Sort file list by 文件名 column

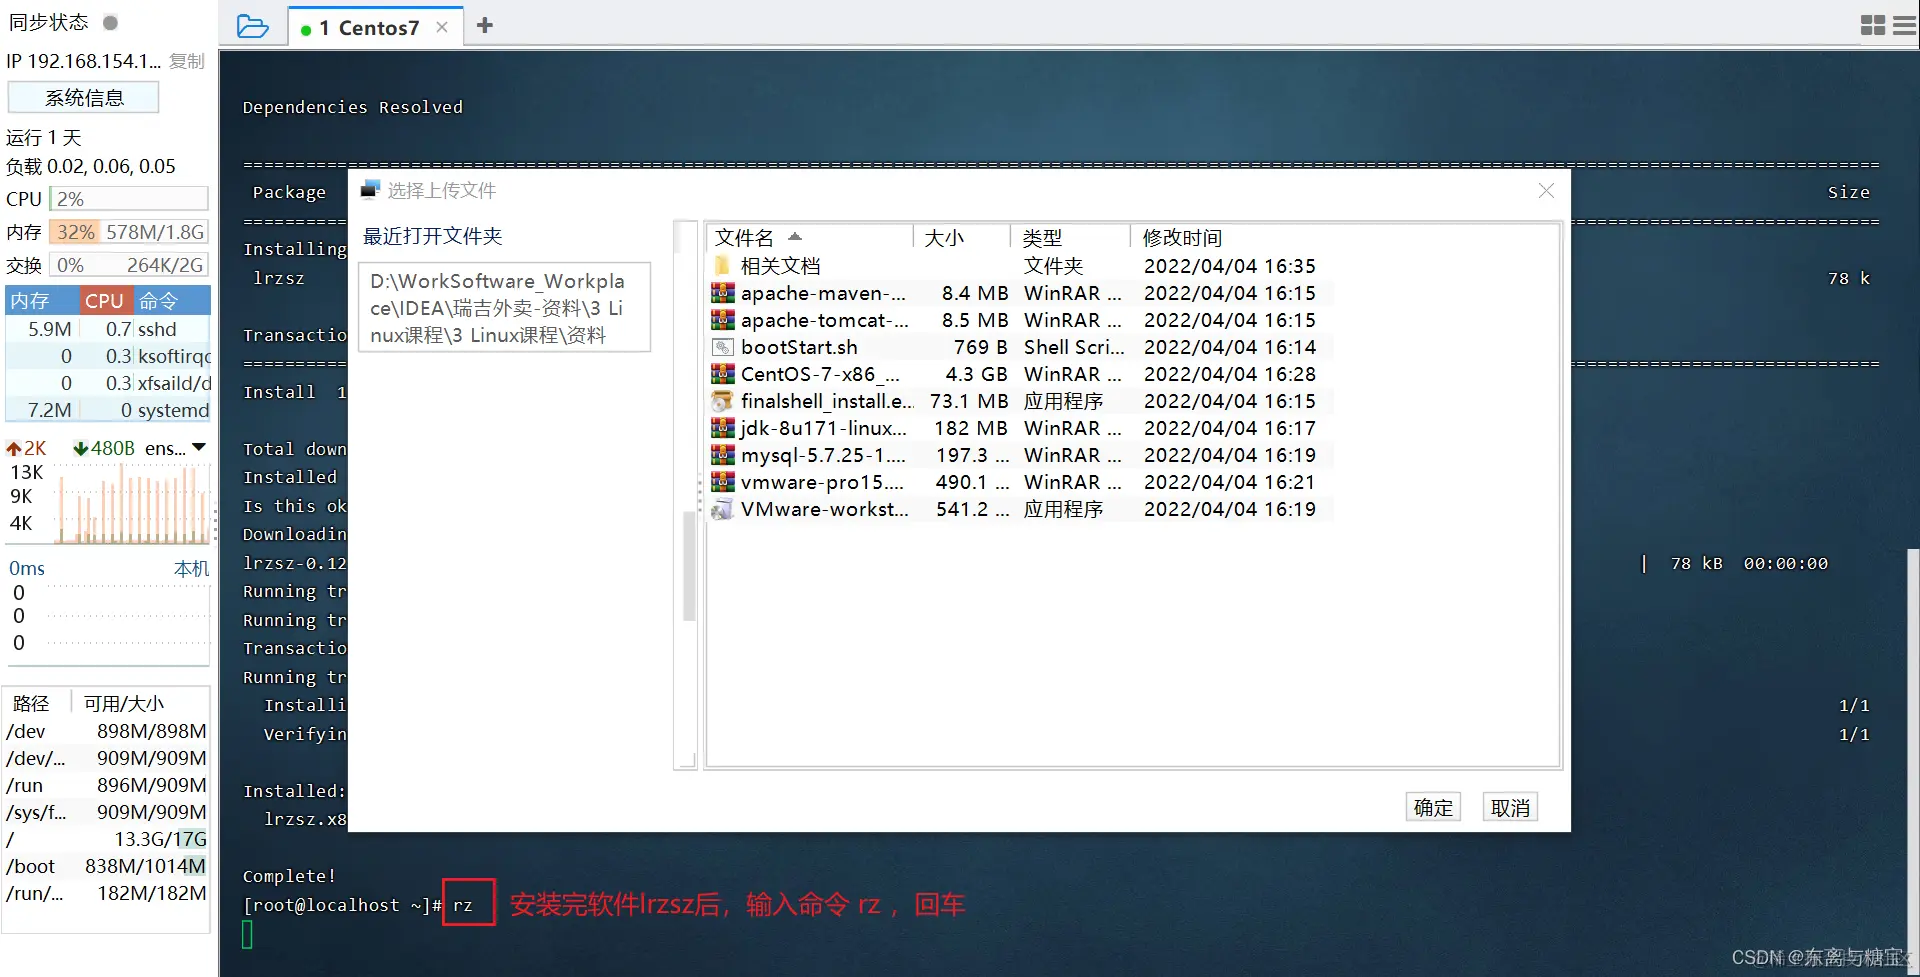tap(810, 237)
